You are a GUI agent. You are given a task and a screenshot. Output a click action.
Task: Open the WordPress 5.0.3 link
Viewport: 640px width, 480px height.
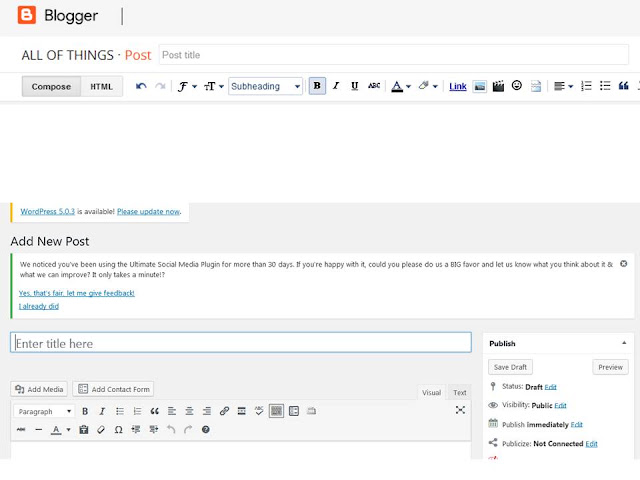48,211
